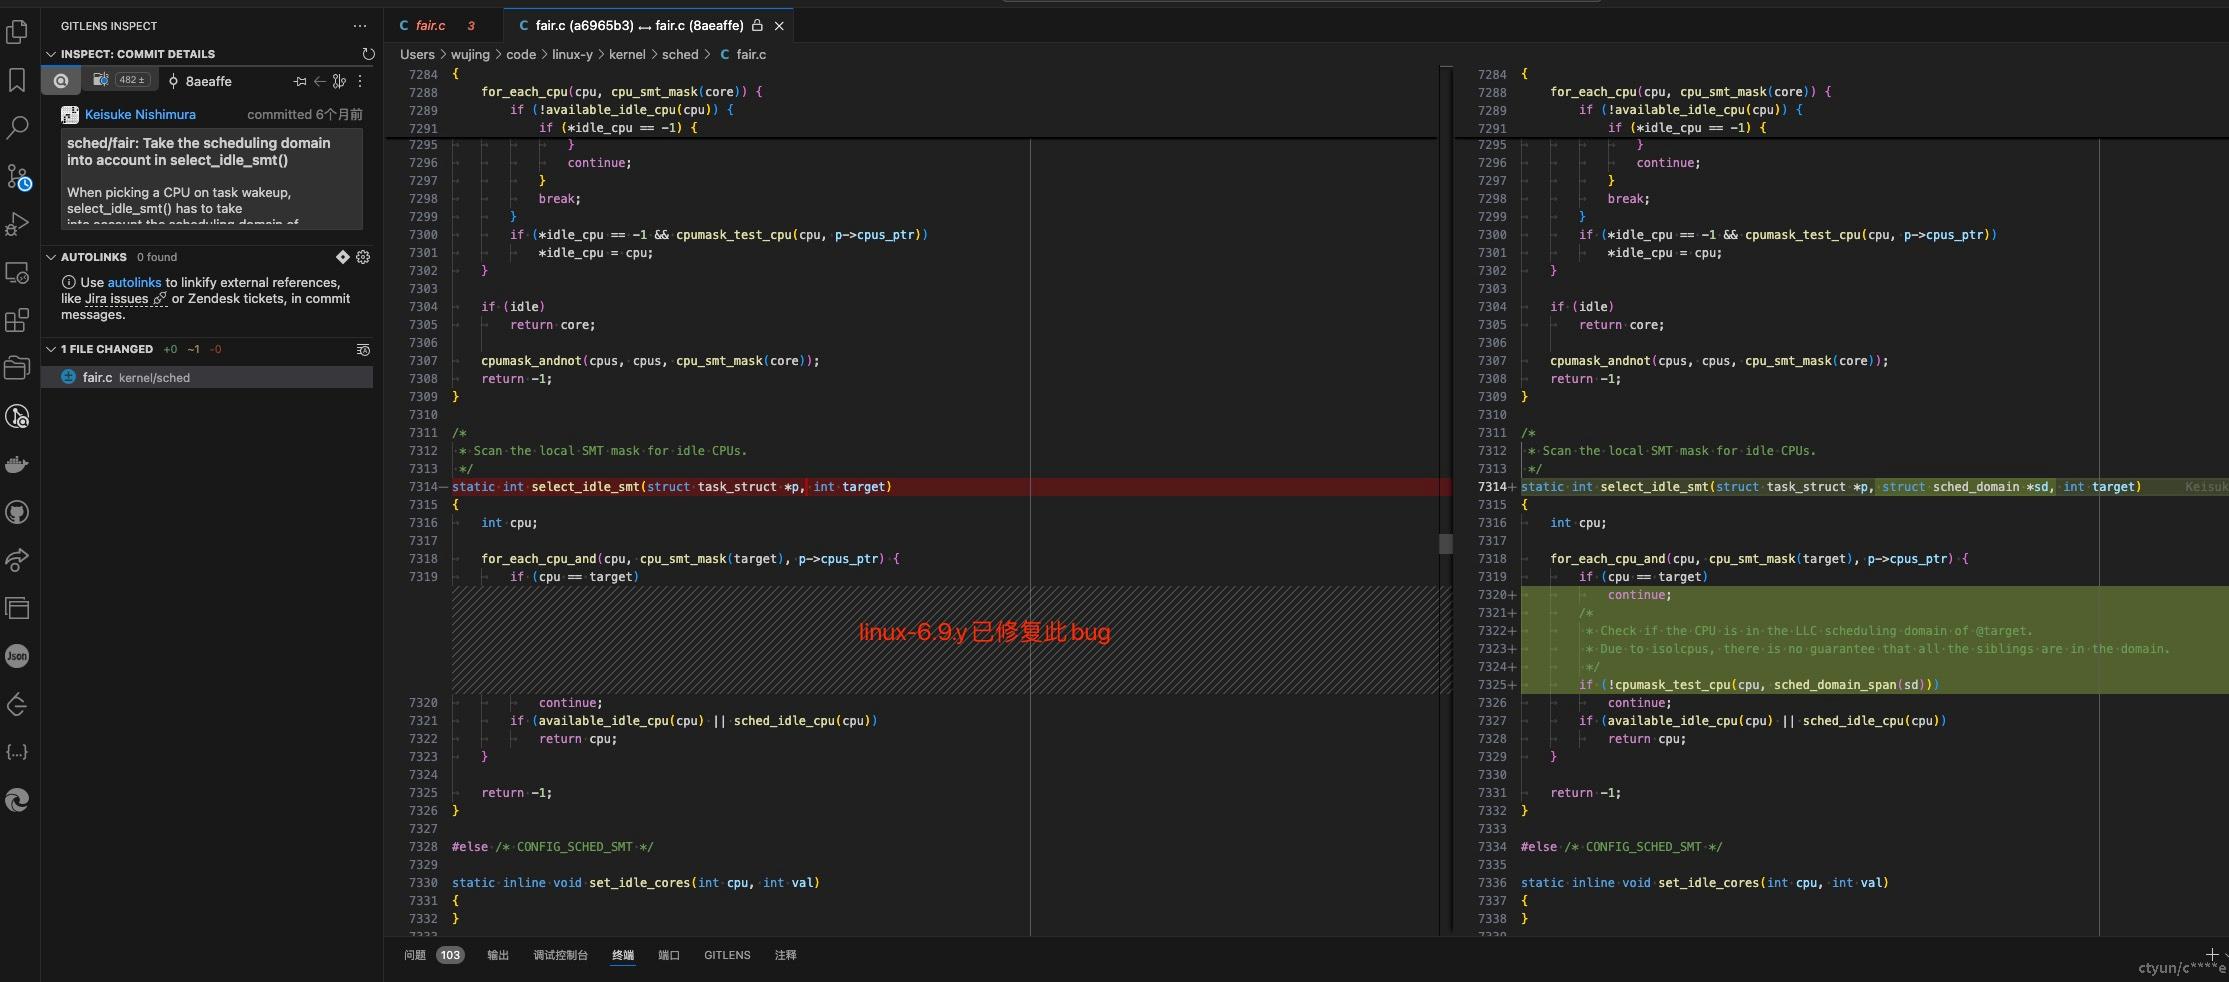Navigate back to previous commit
The width and height of the screenshot is (2229, 982).
click(x=319, y=81)
